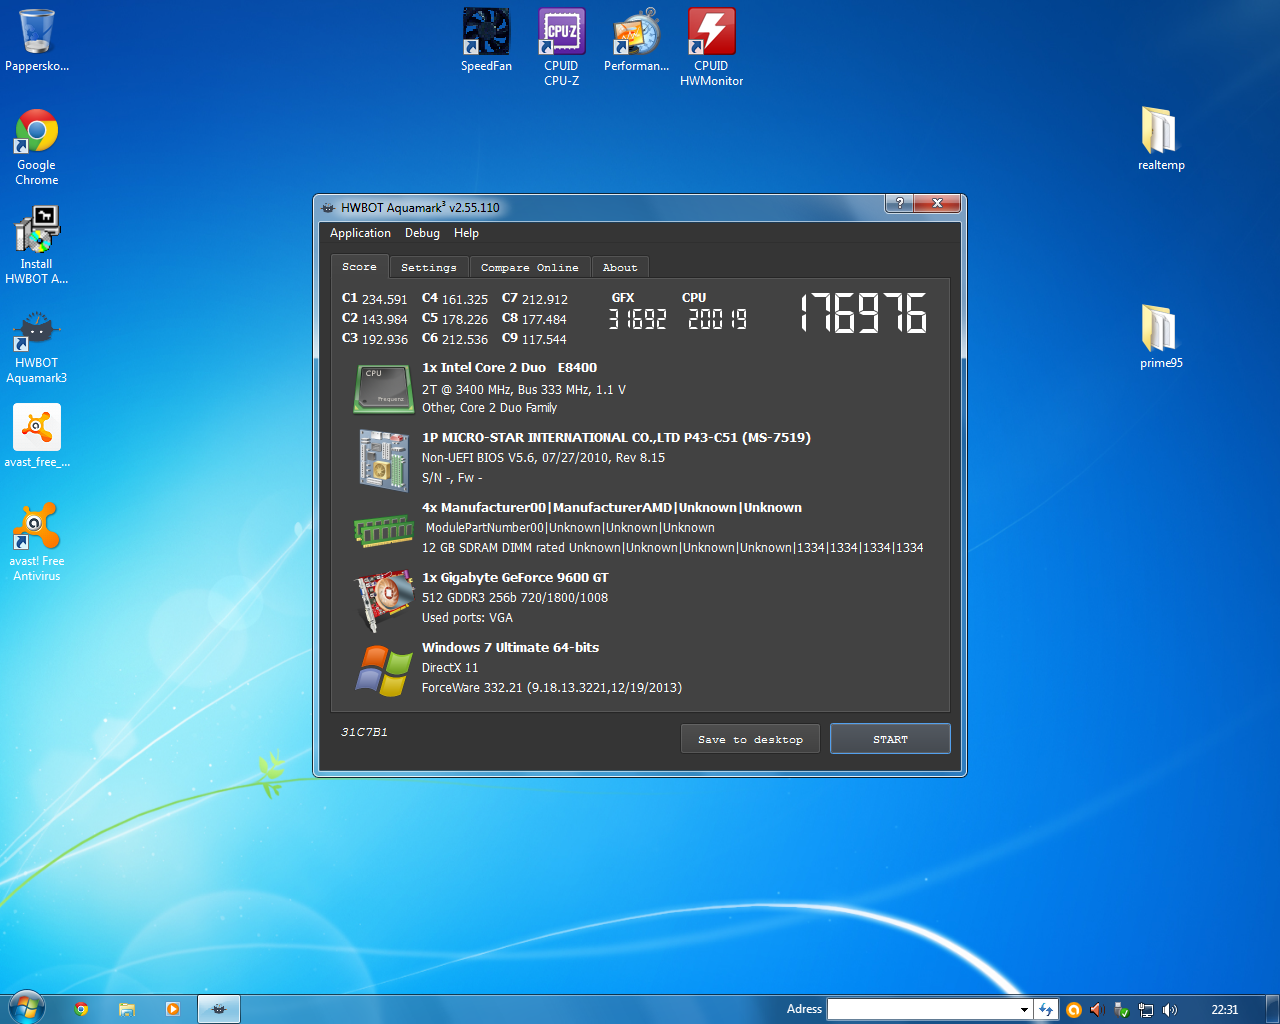Open the Application menu
The width and height of the screenshot is (1280, 1024).
(x=360, y=233)
